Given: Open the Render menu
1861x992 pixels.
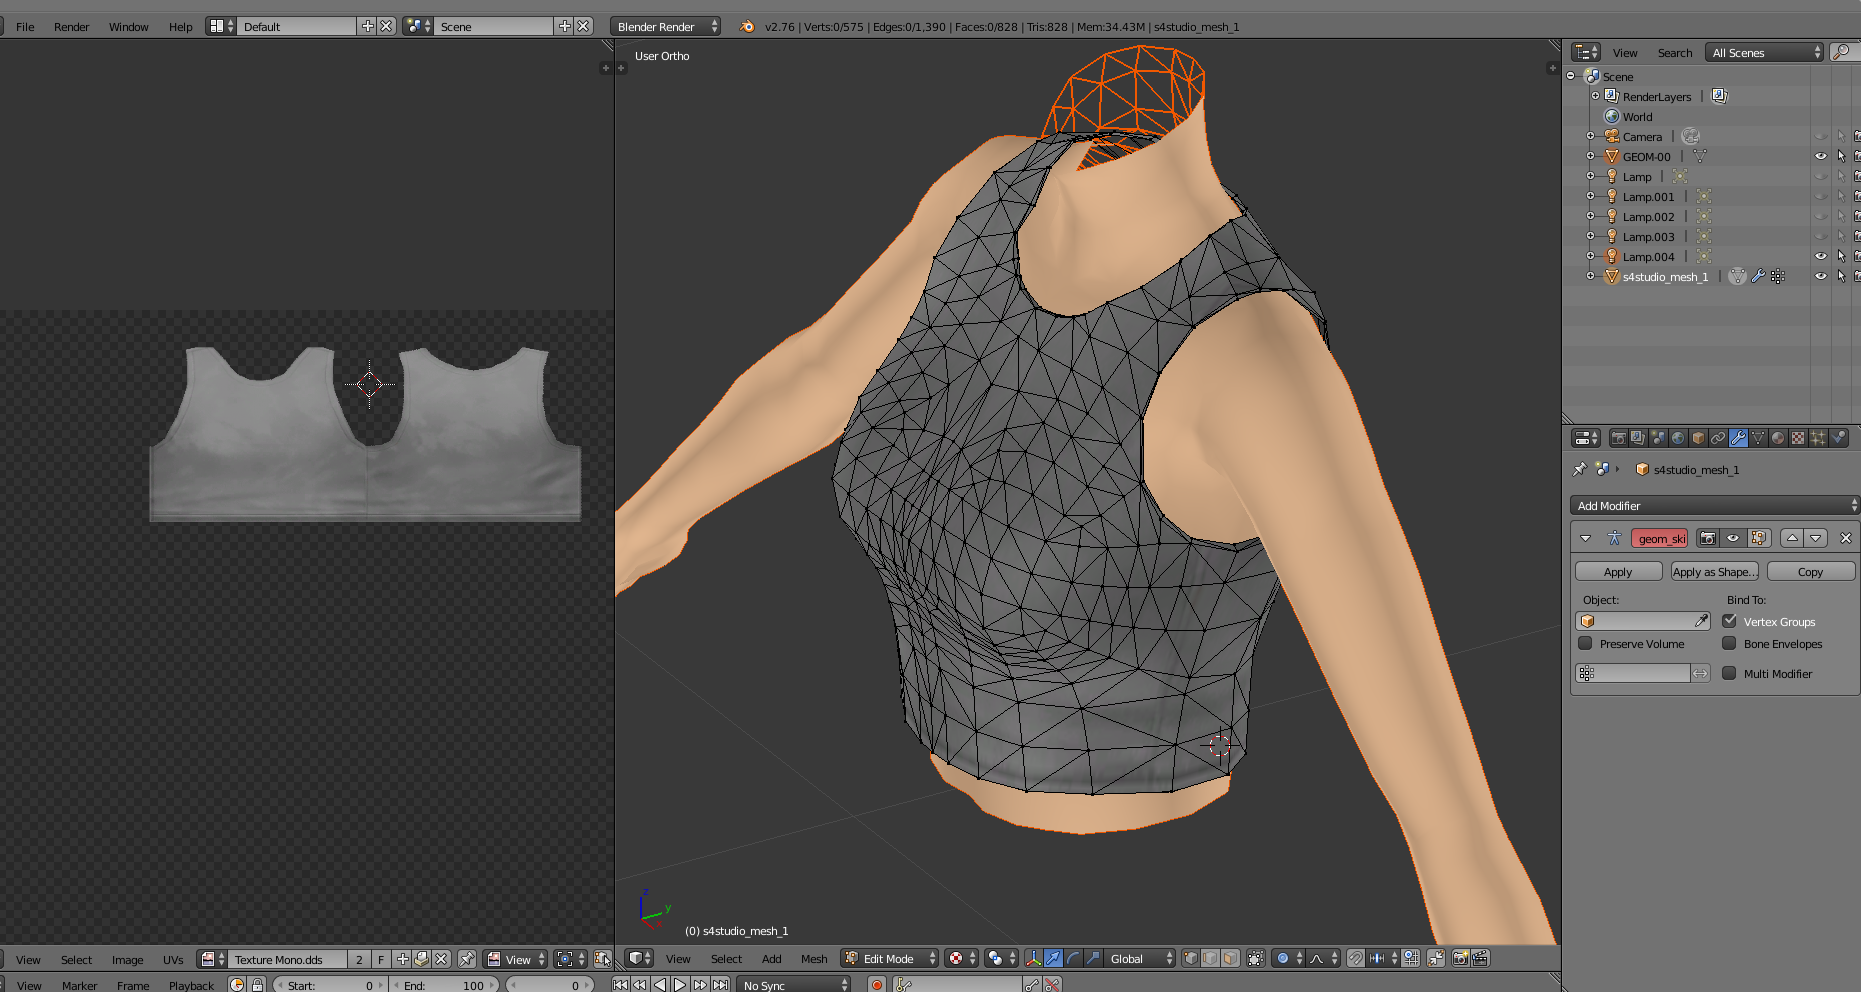Looking at the screenshot, I should tap(71, 27).
